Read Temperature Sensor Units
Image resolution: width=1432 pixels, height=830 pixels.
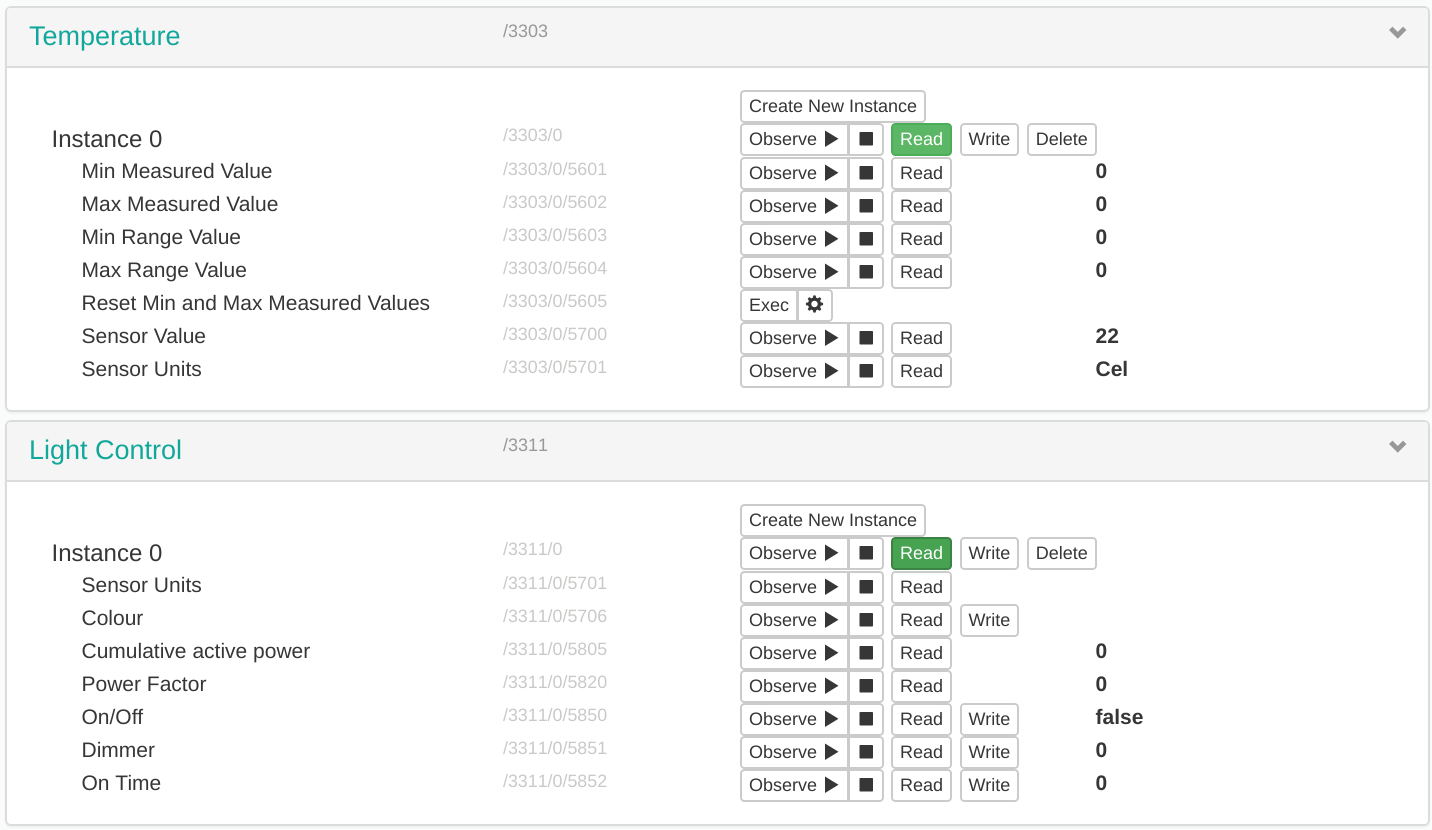click(921, 371)
